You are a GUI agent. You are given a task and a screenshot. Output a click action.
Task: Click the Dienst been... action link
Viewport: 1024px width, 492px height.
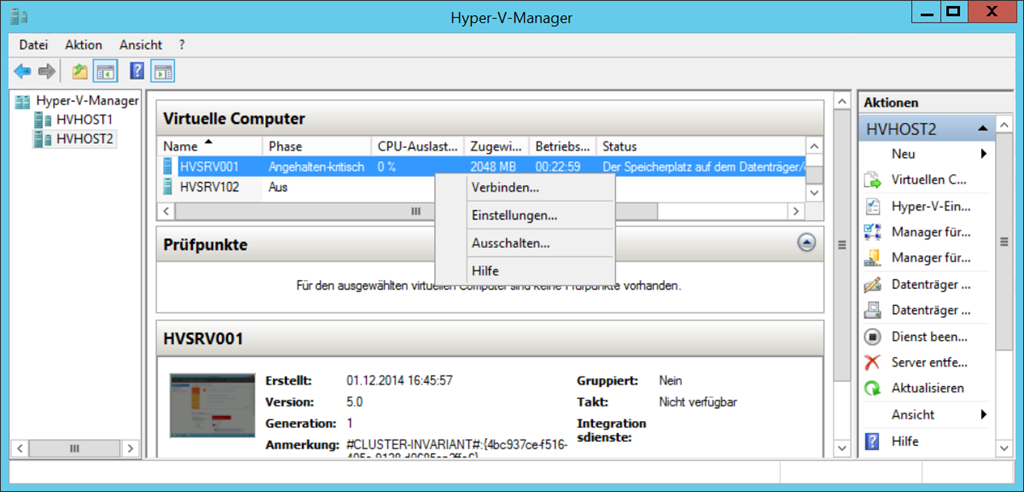(x=929, y=336)
